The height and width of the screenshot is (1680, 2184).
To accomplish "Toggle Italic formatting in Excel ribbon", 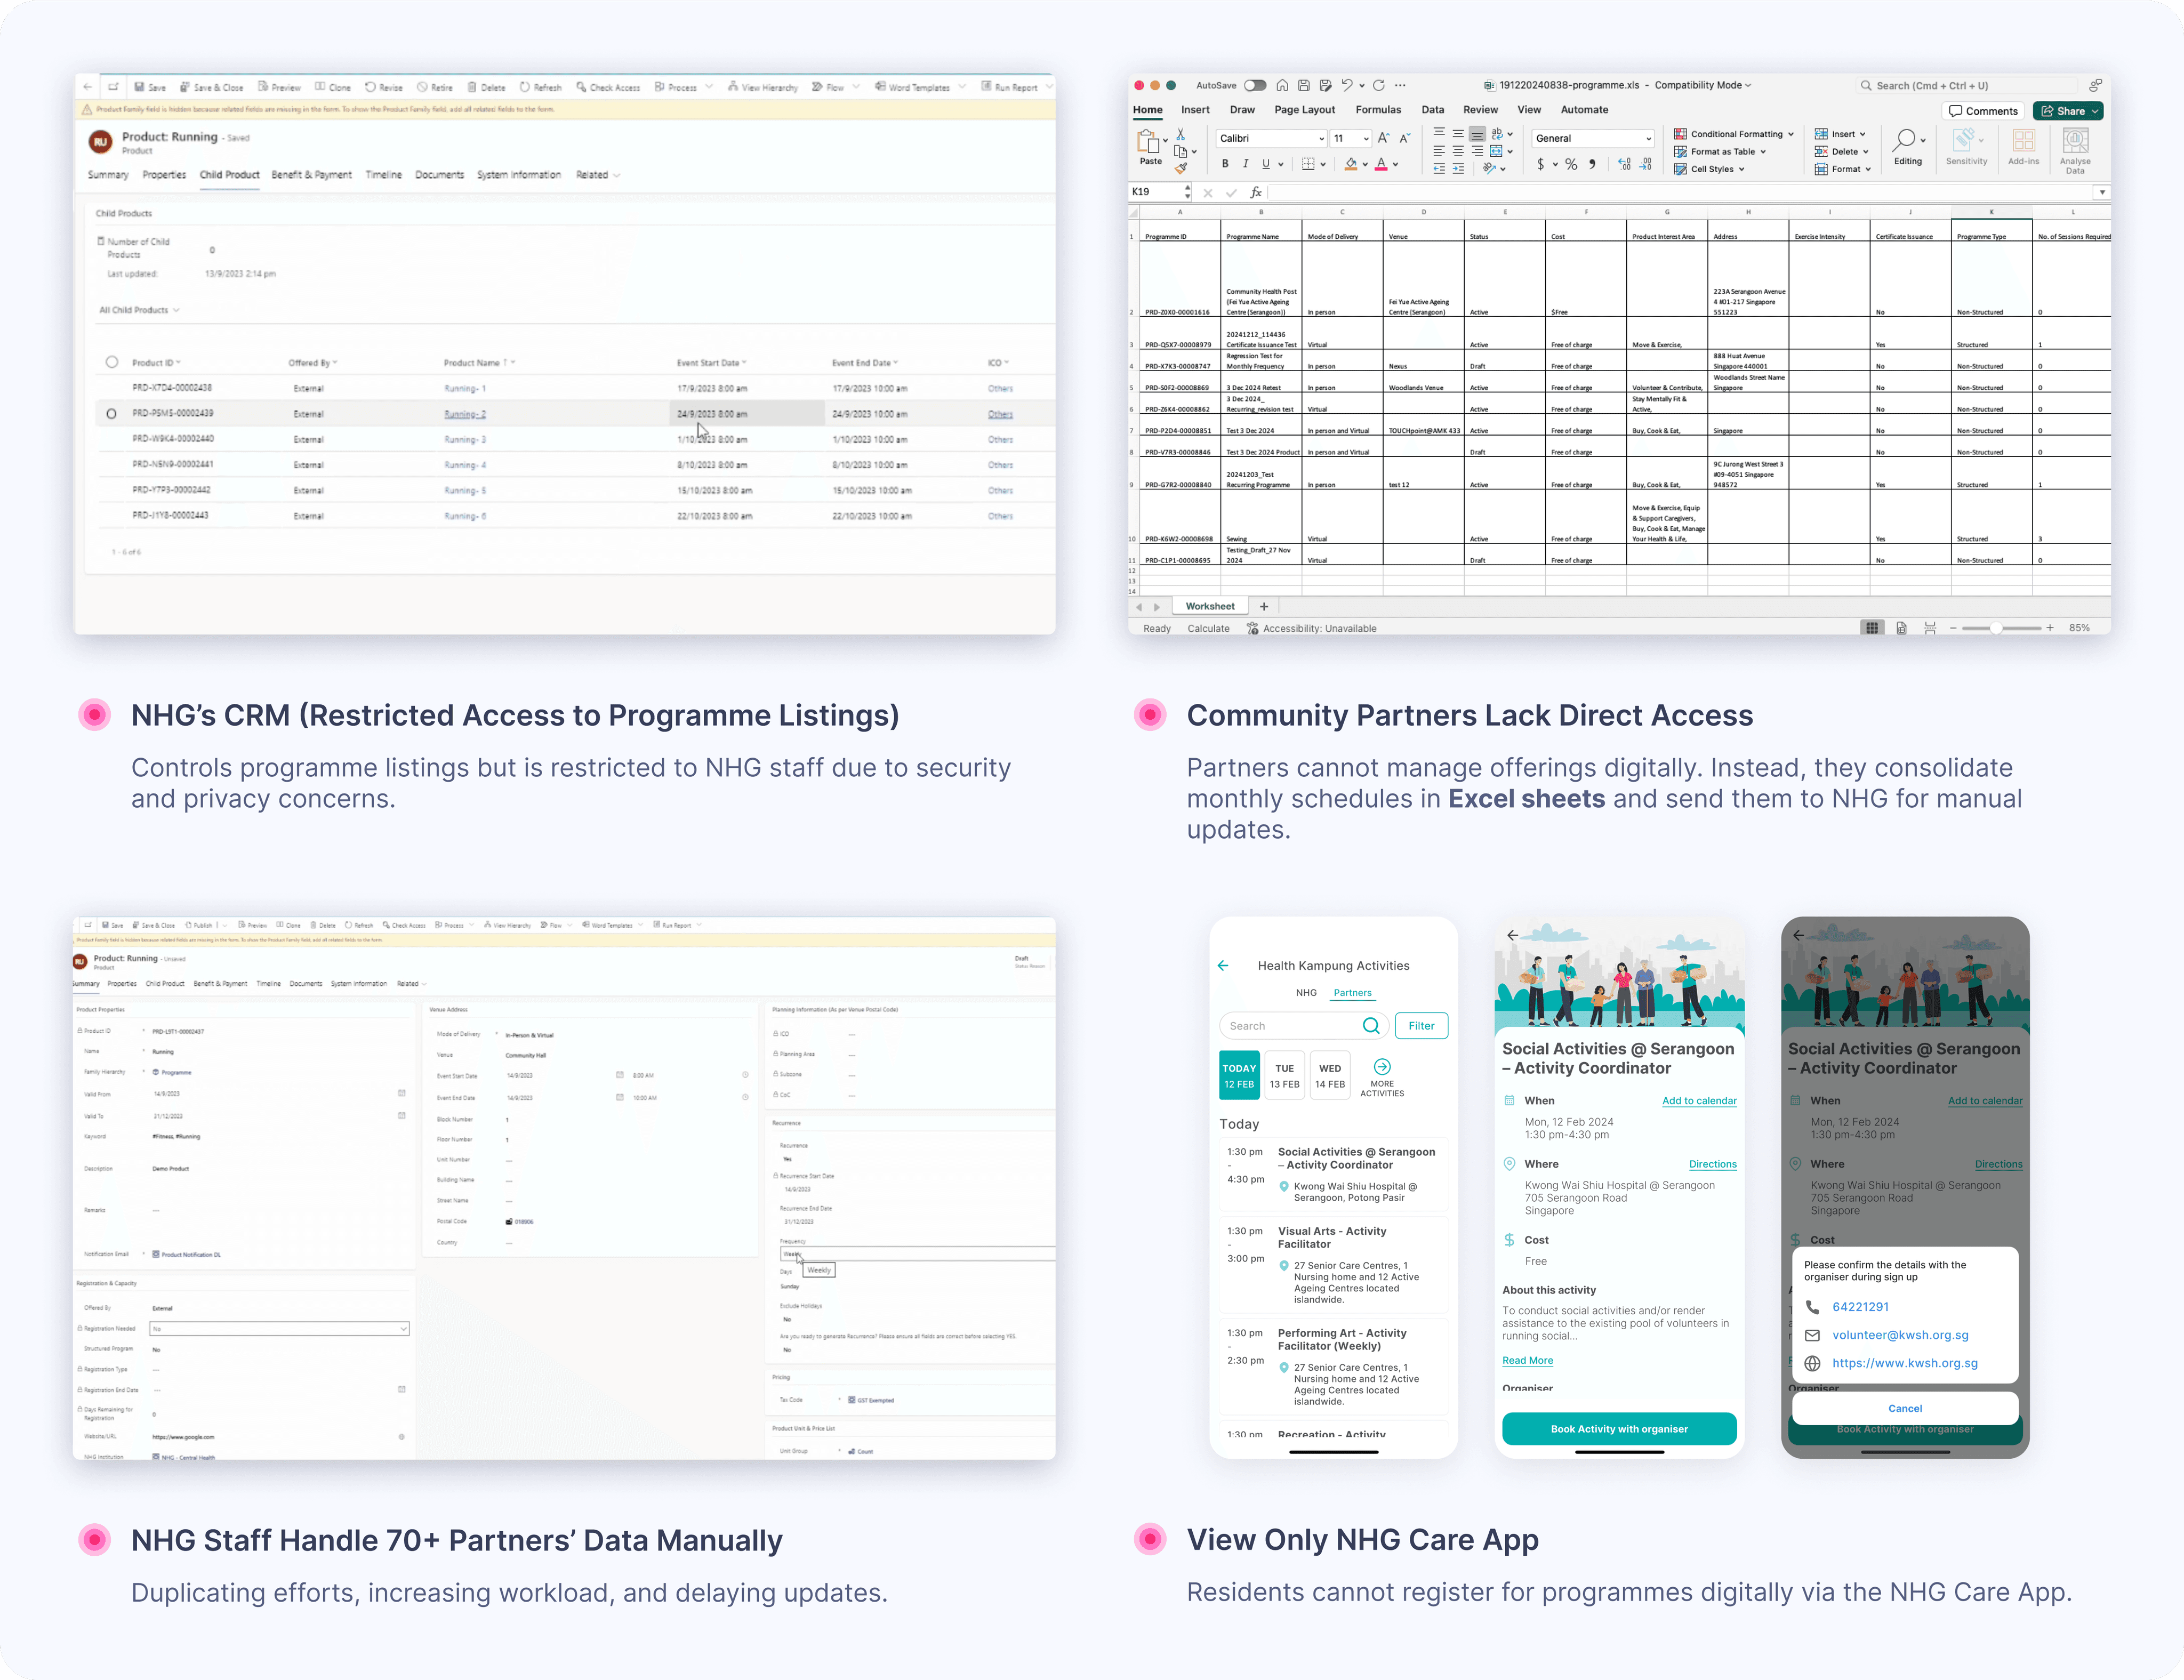I will coord(1245,163).
